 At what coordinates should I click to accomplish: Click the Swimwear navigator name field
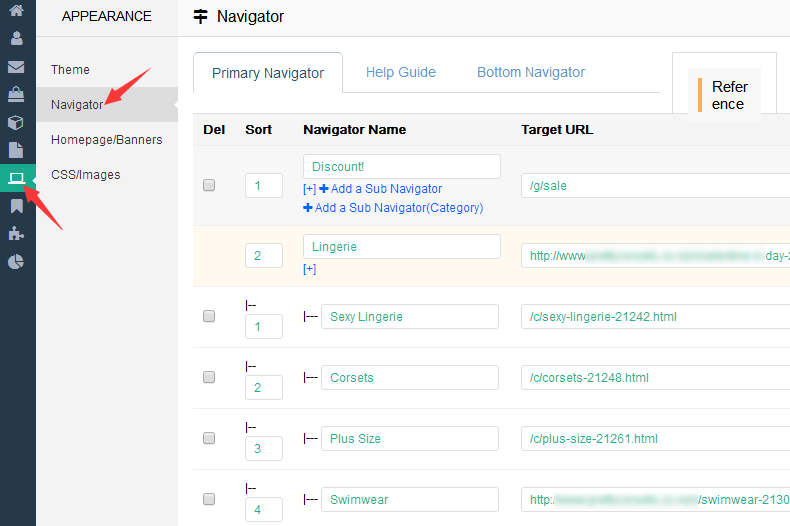click(409, 499)
